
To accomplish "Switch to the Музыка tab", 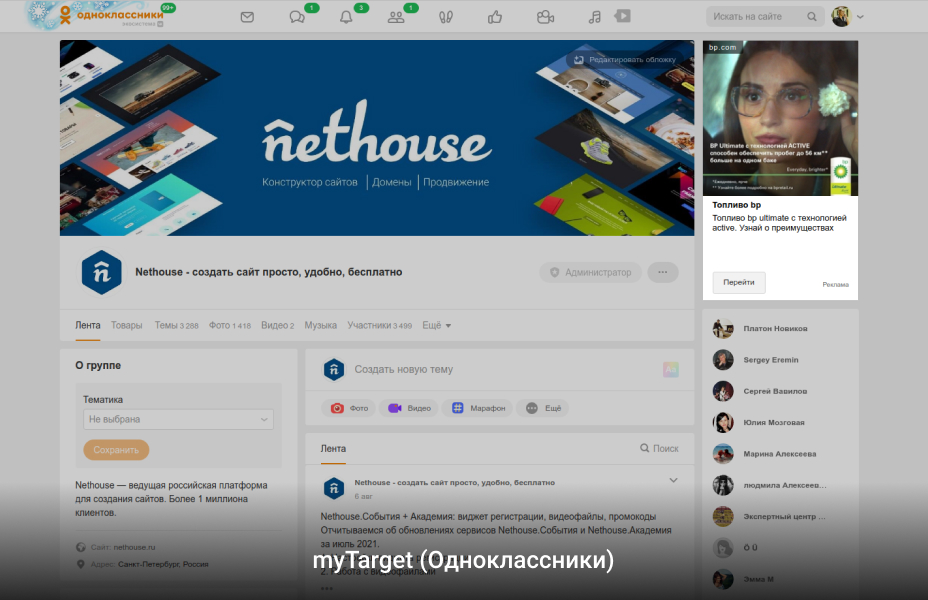I will click(321, 325).
